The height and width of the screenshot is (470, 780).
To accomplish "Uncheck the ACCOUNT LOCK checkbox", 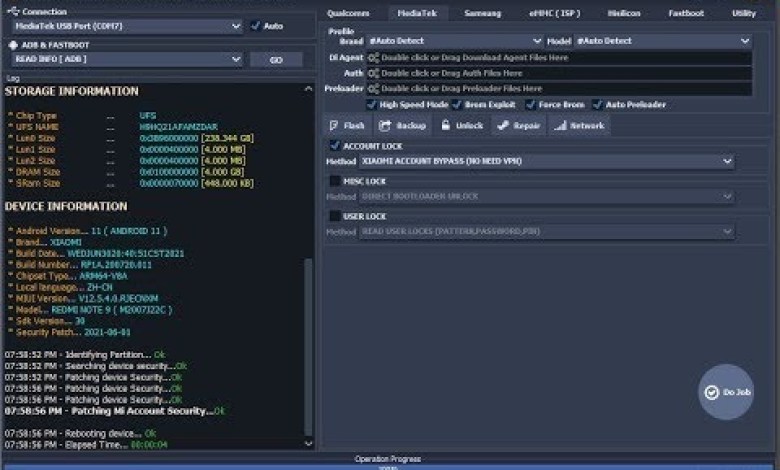I will 335,146.
